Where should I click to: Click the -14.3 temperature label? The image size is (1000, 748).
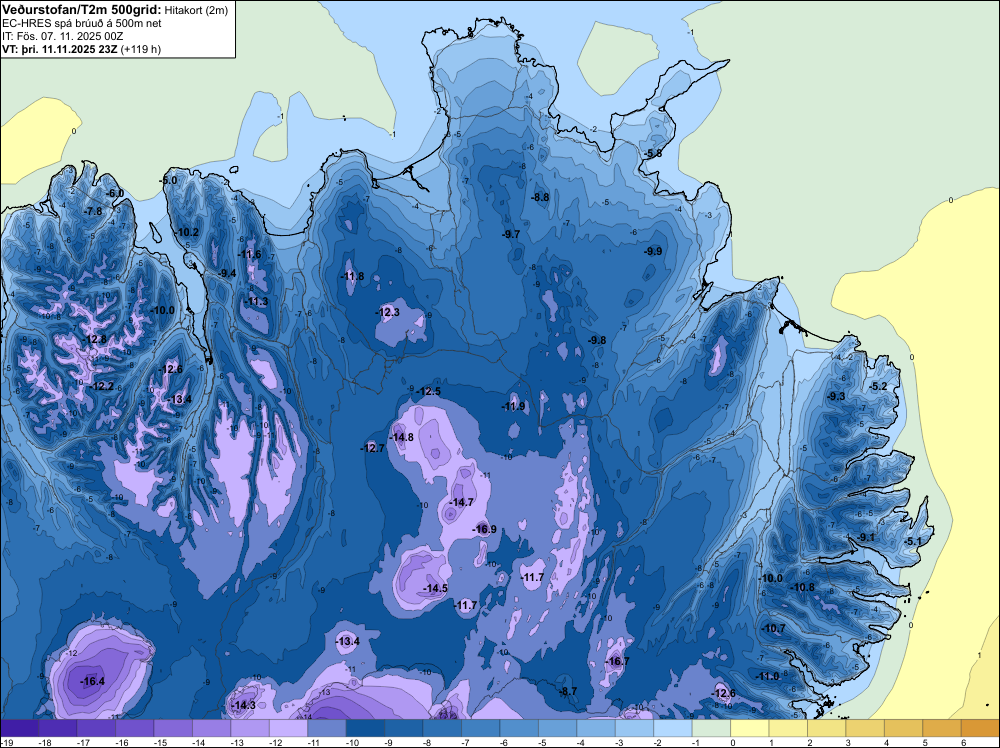click(x=243, y=705)
